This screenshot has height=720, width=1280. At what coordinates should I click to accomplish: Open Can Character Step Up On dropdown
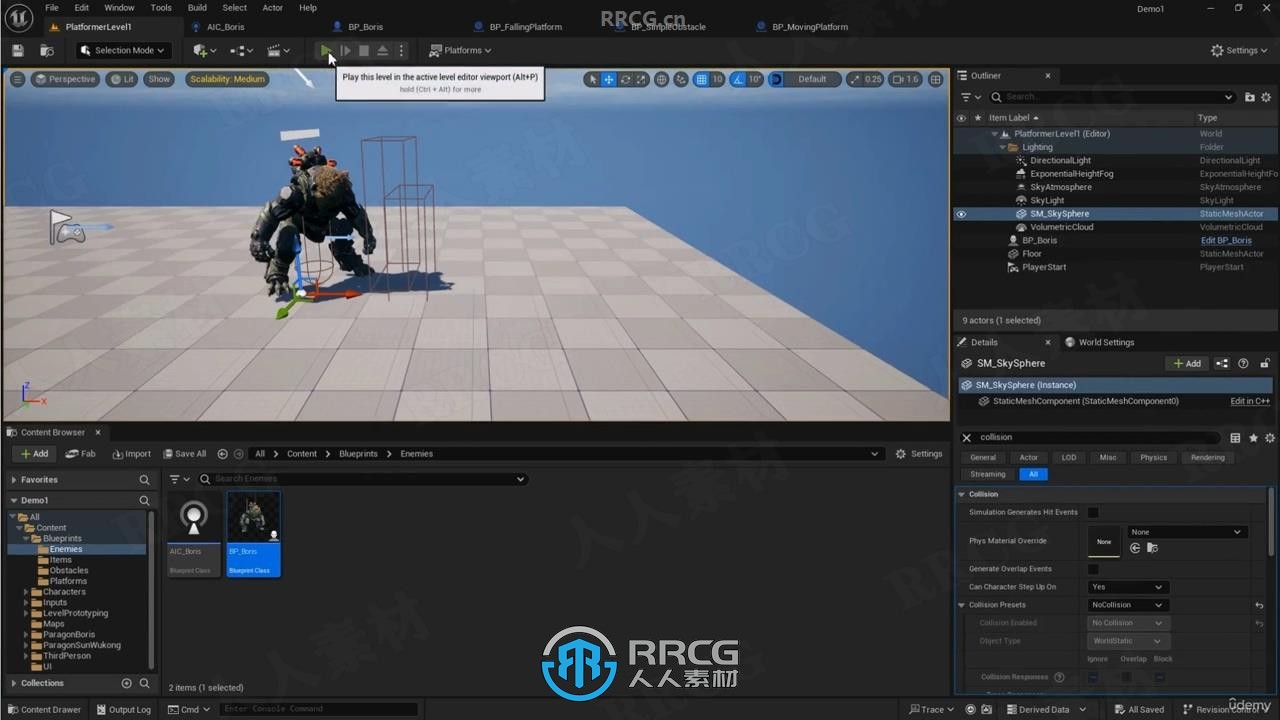pyautogui.click(x=1128, y=587)
